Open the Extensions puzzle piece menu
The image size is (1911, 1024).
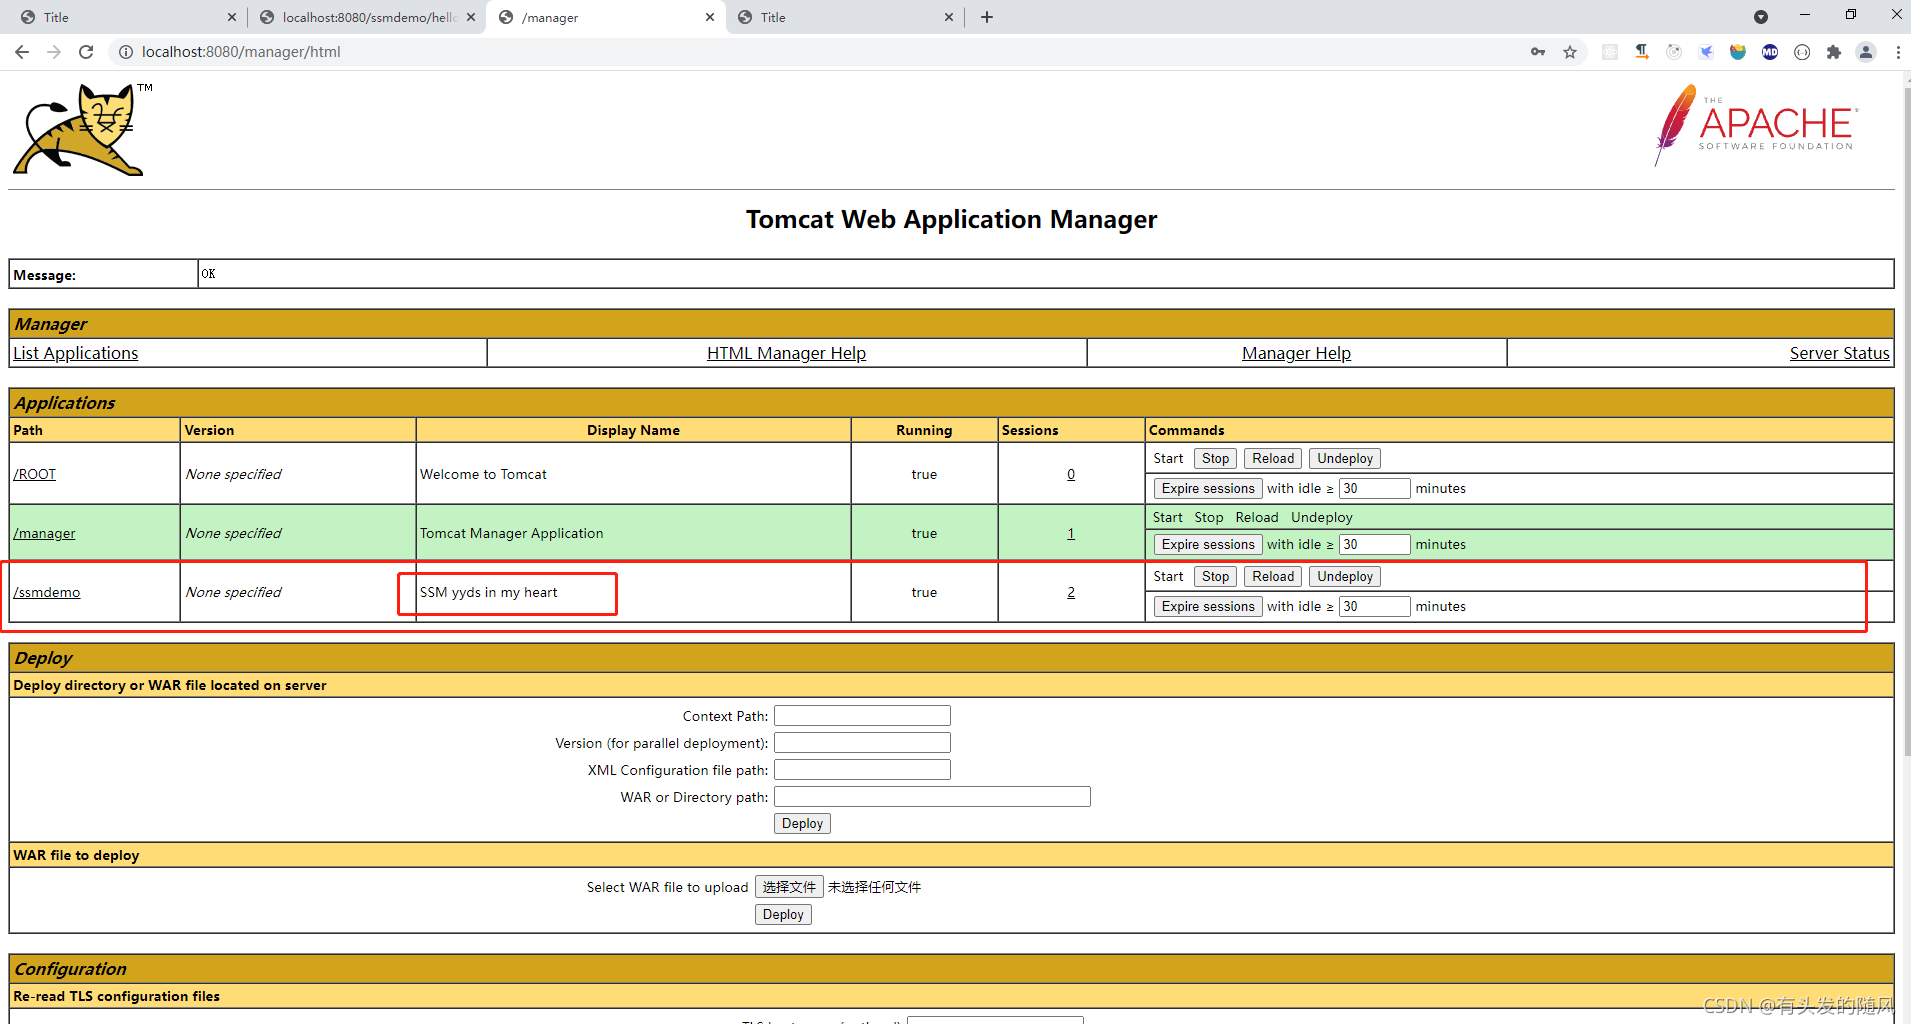click(1834, 52)
